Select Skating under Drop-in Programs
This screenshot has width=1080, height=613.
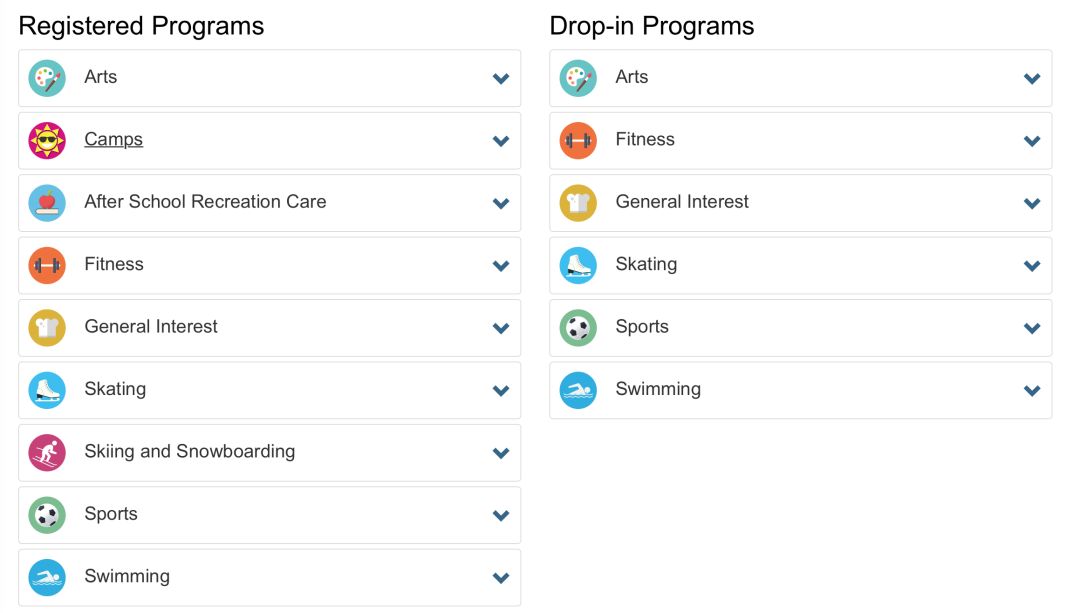[646, 265]
